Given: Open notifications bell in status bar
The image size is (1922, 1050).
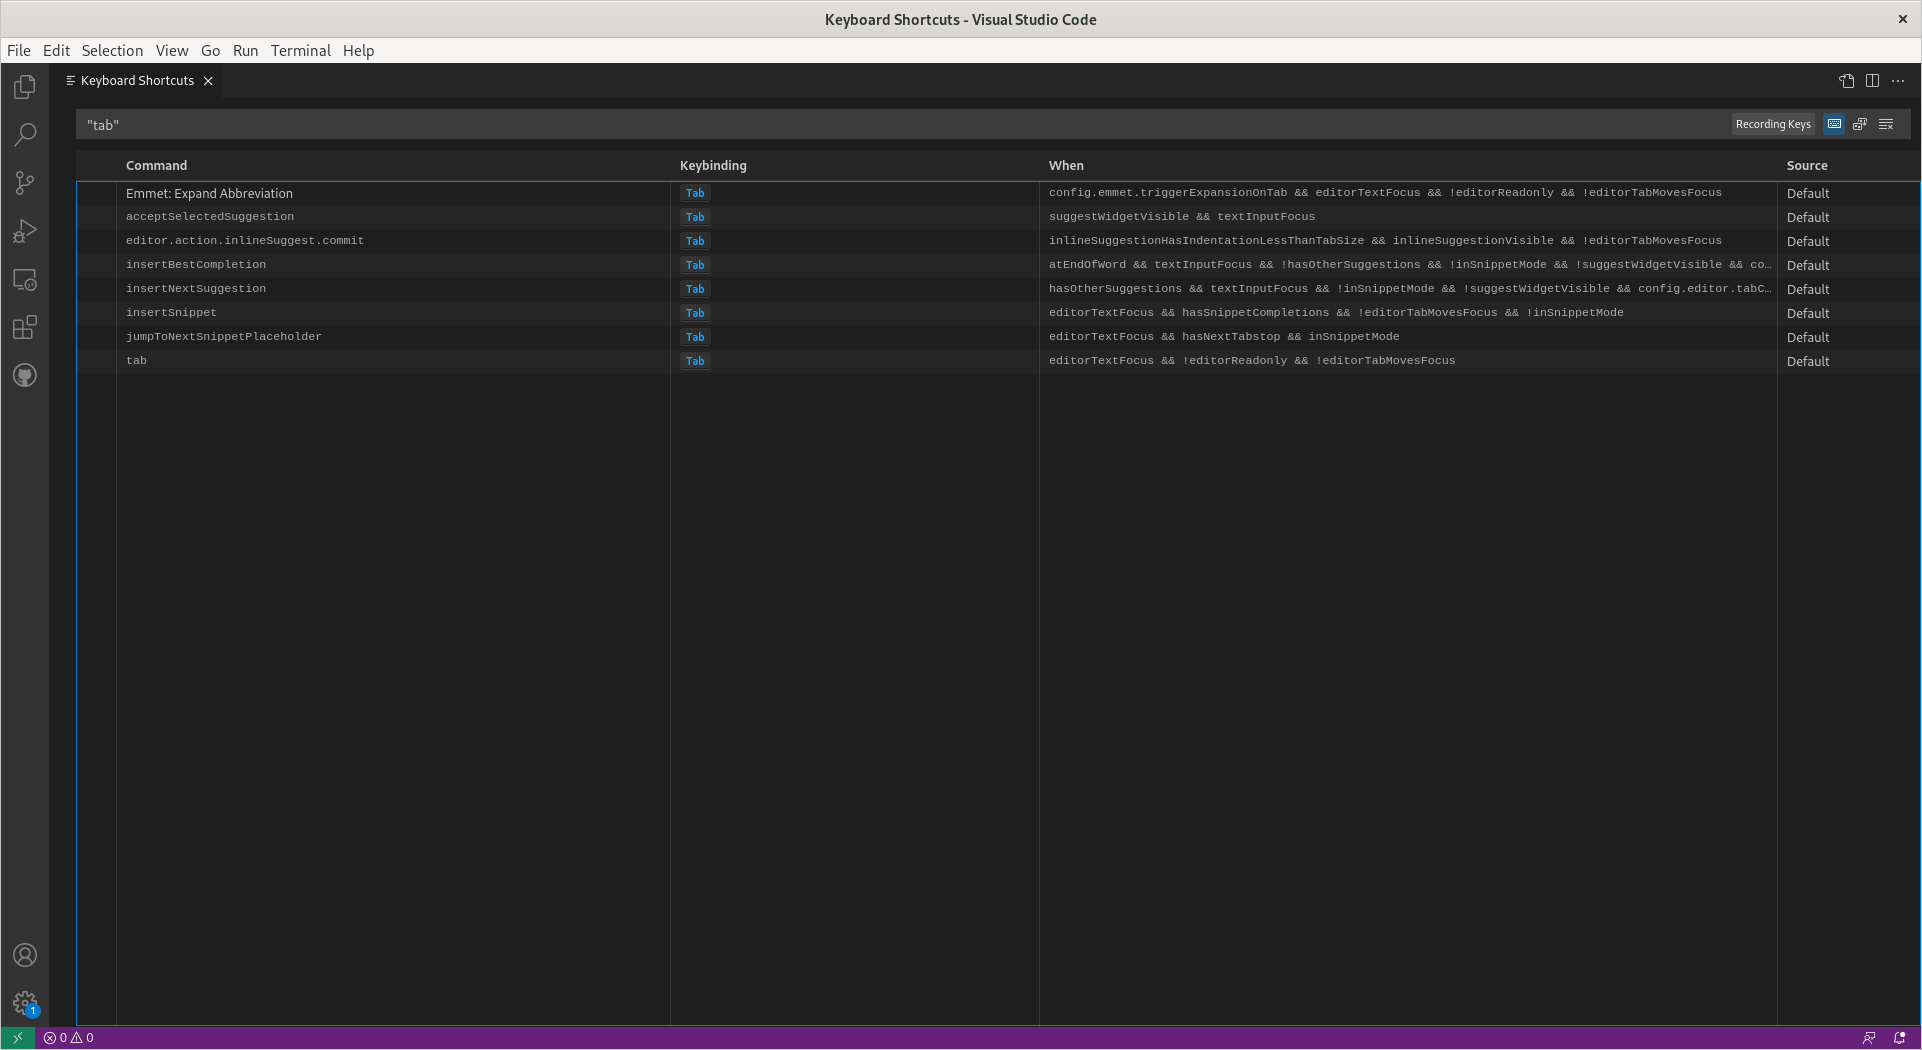Looking at the screenshot, I should (1900, 1038).
